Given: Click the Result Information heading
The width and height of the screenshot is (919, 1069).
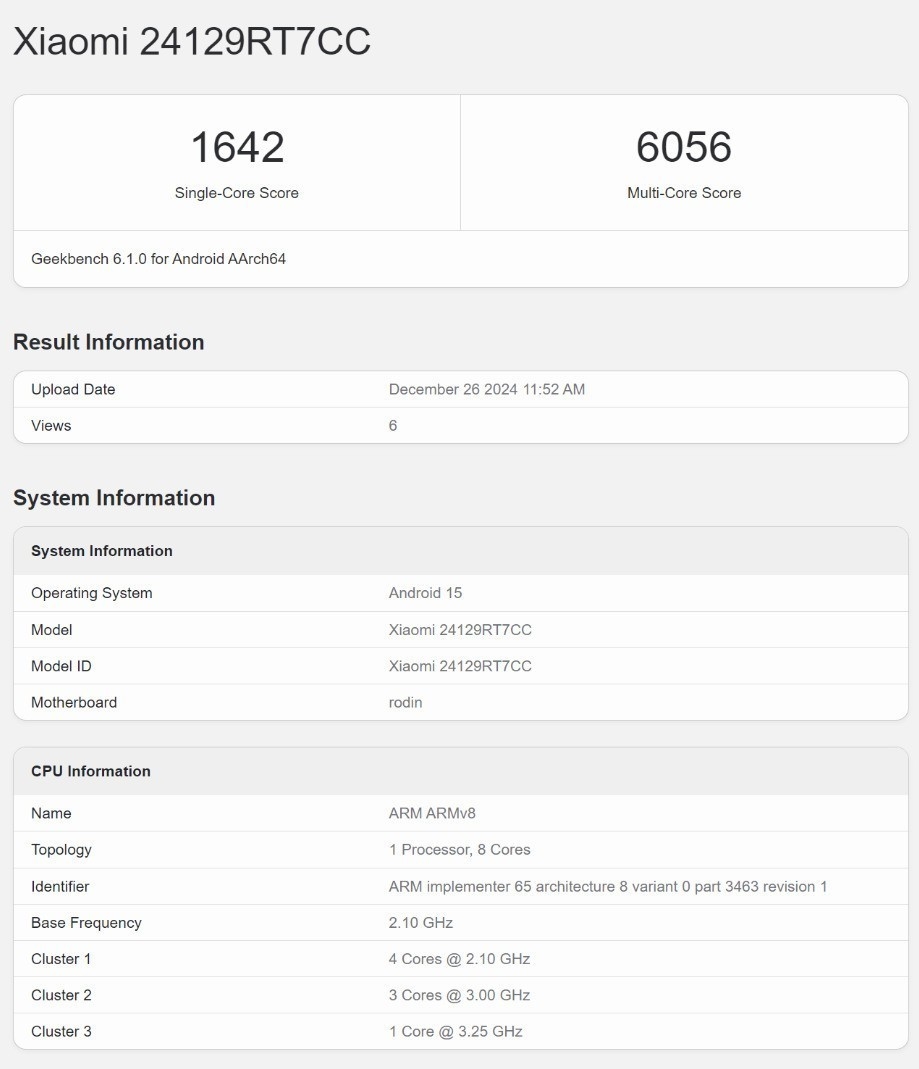Looking at the screenshot, I should (x=108, y=342).
